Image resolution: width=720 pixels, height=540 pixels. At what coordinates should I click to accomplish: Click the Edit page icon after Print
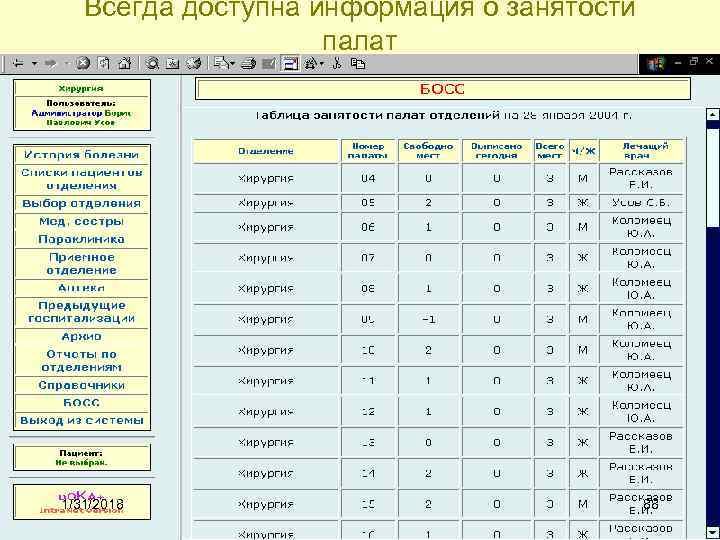[270, 63]
